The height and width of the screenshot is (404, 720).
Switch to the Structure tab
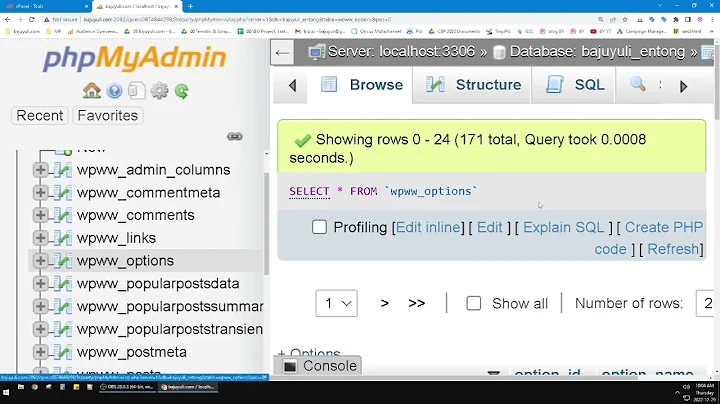(472, 85)
